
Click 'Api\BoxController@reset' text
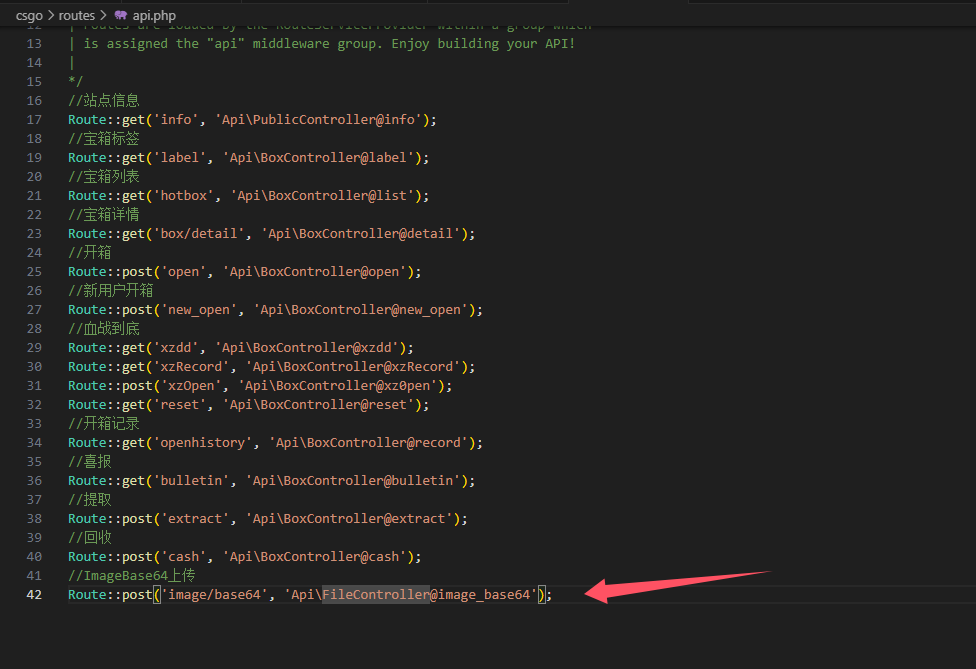pyautogui.click(x=318, y=405)
